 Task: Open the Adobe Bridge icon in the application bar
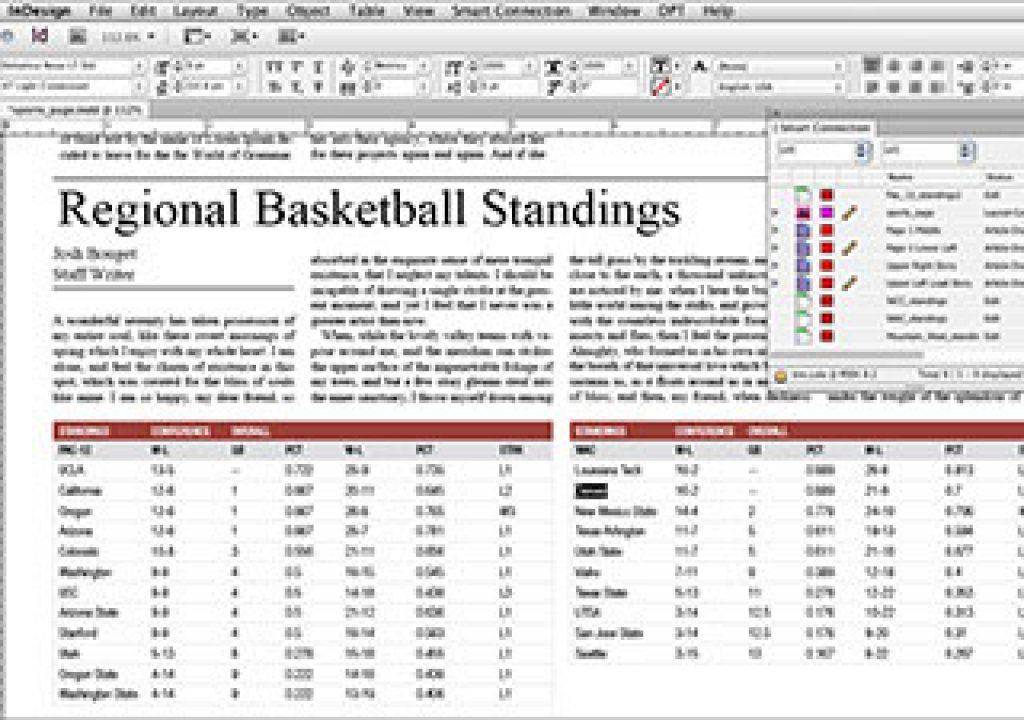click(x=78, y=37)
